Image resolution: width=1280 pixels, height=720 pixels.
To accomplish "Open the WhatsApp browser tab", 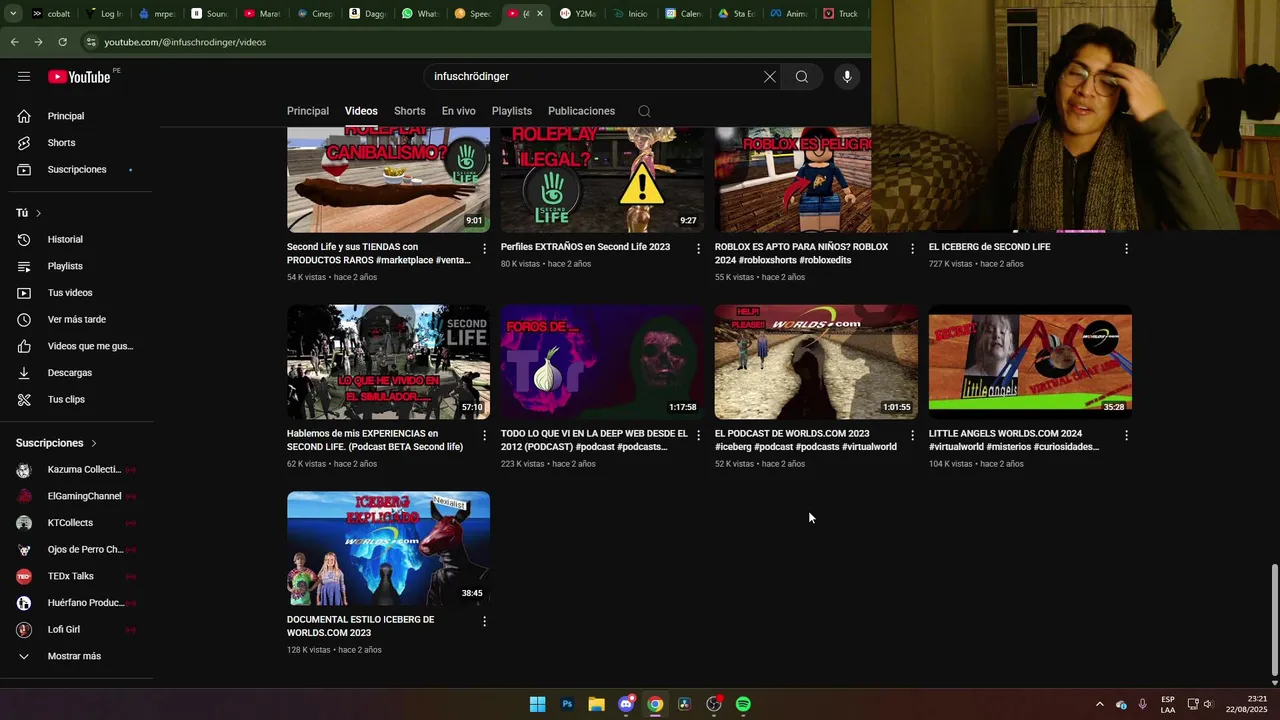I will [421, 14].
